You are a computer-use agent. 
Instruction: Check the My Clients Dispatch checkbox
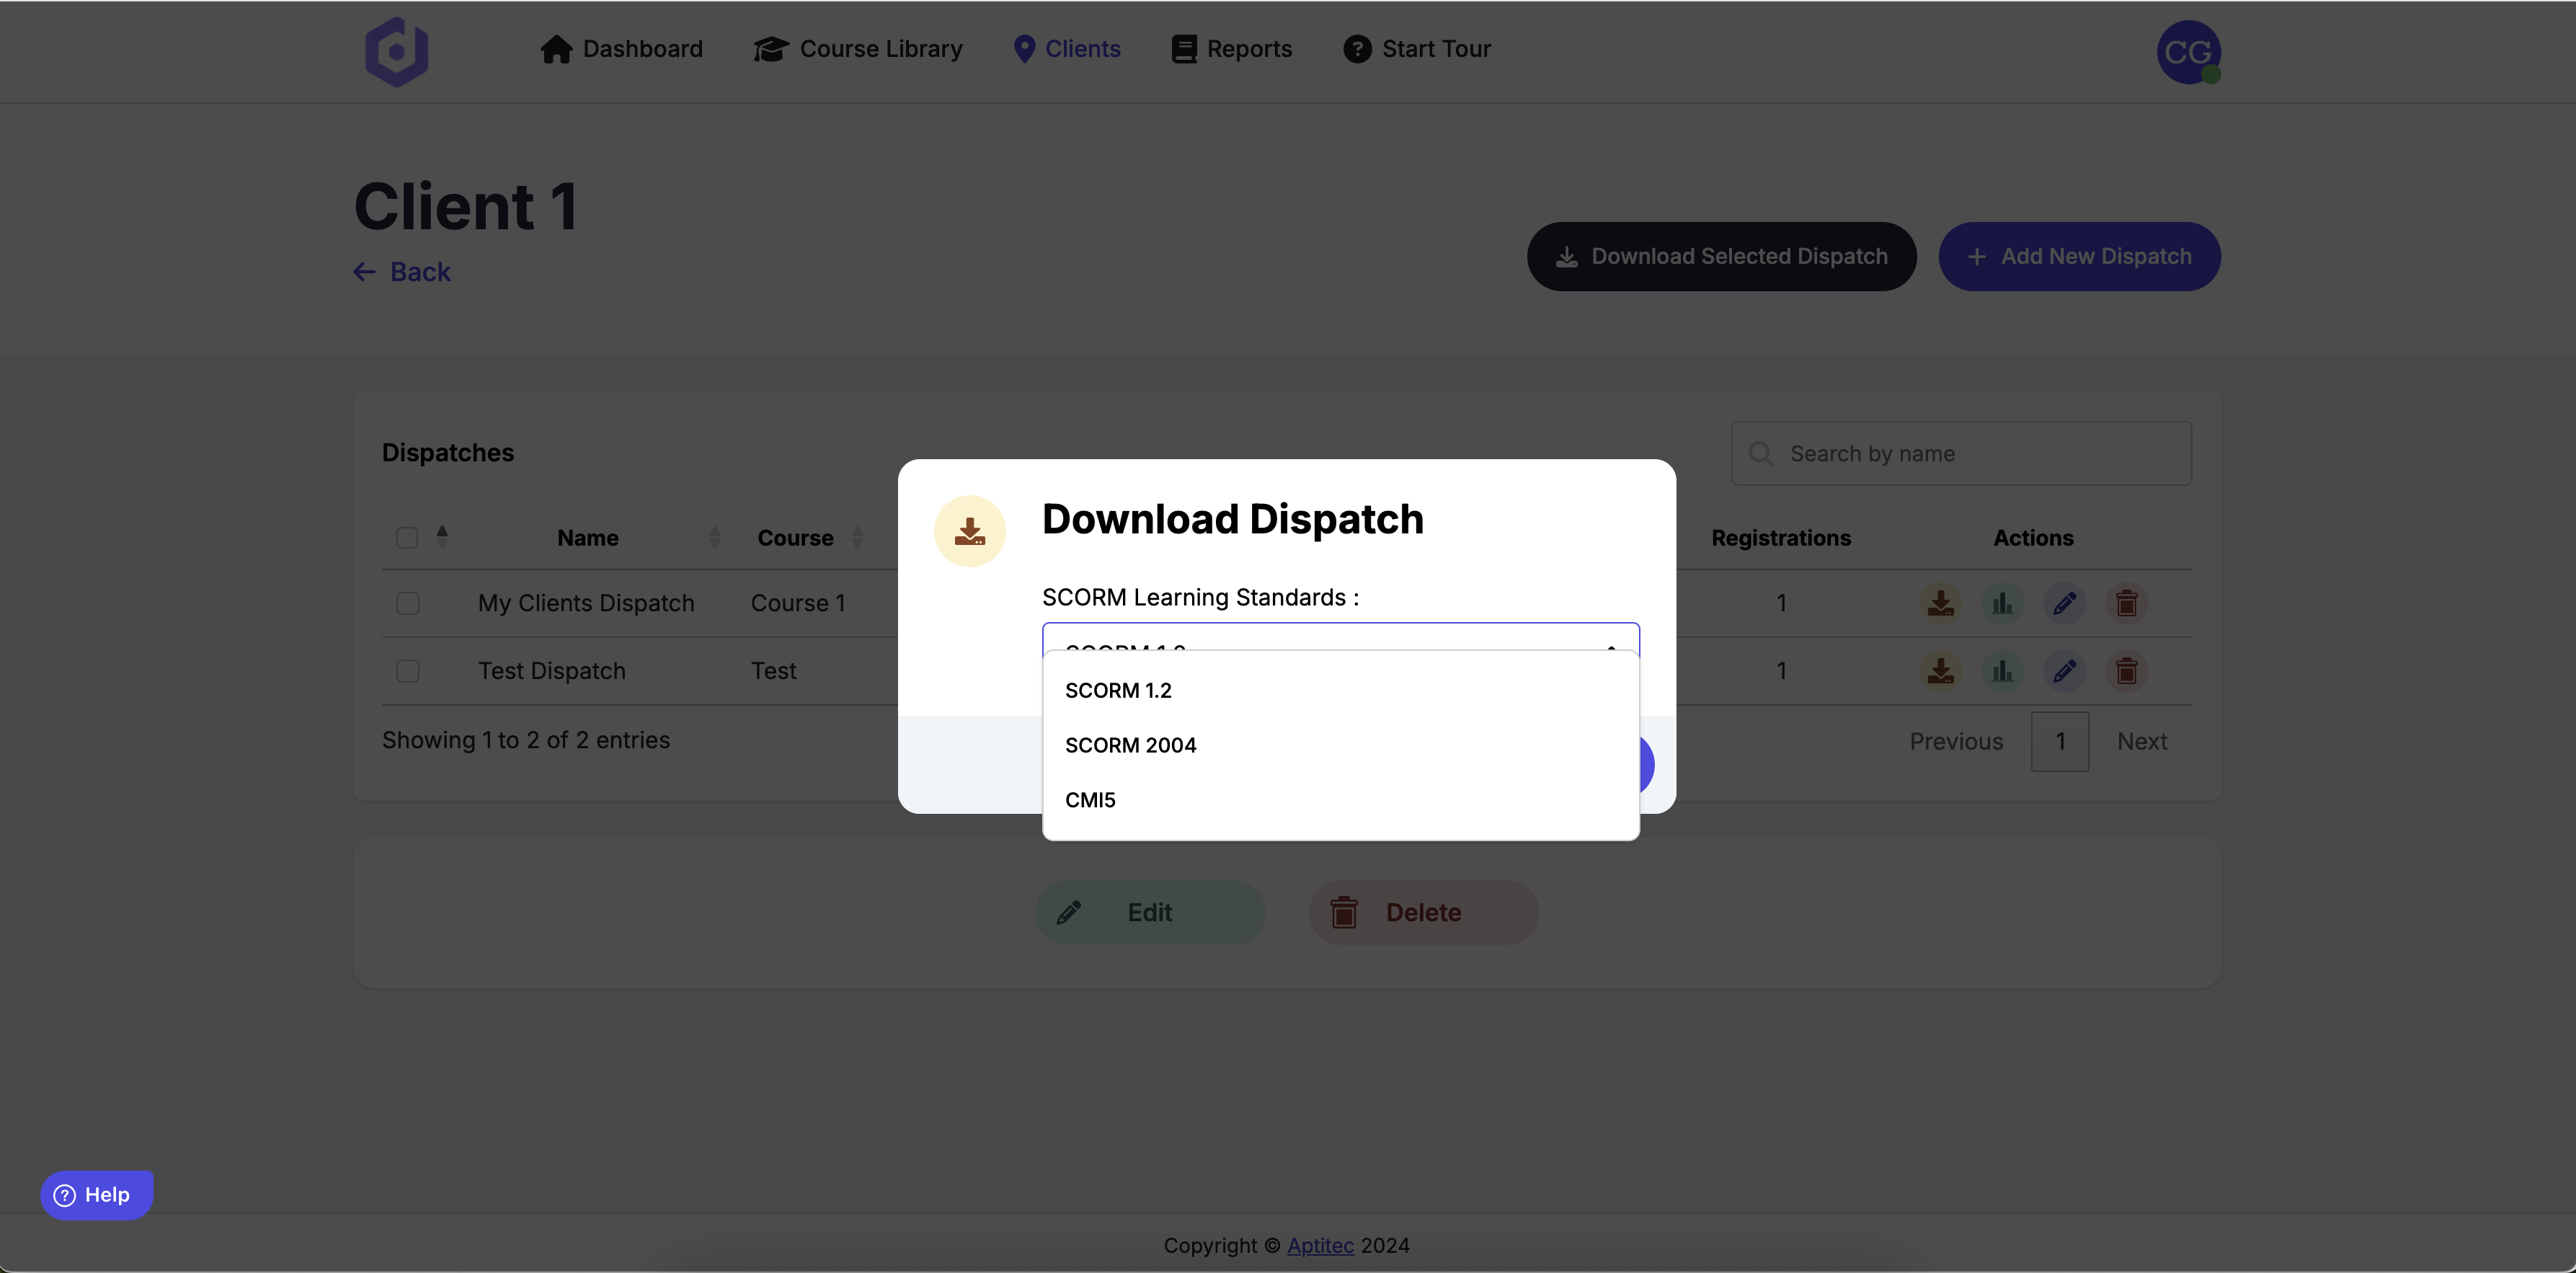click(407, 603)
